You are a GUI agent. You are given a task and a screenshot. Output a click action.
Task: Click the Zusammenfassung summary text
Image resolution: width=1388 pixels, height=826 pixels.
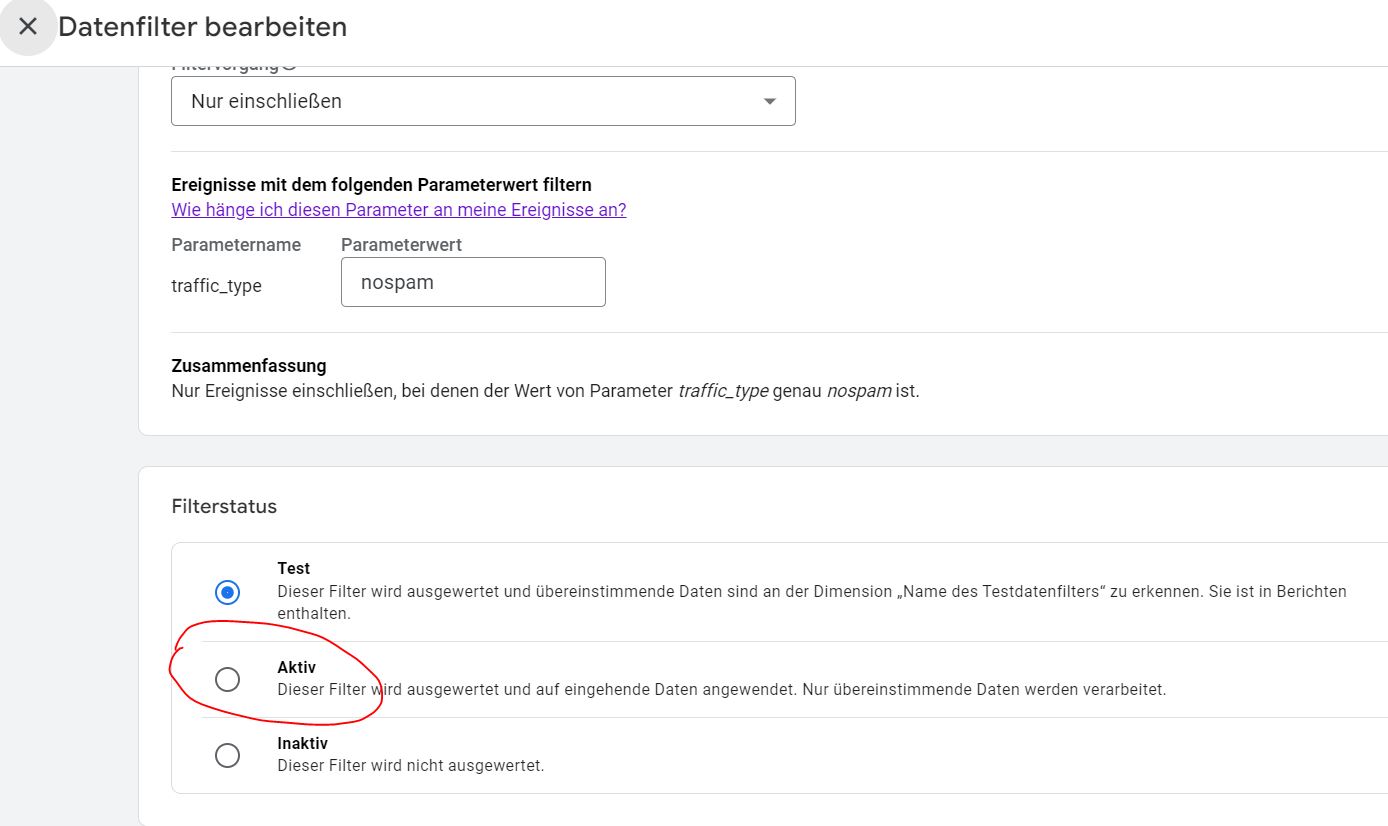point(249,365)
